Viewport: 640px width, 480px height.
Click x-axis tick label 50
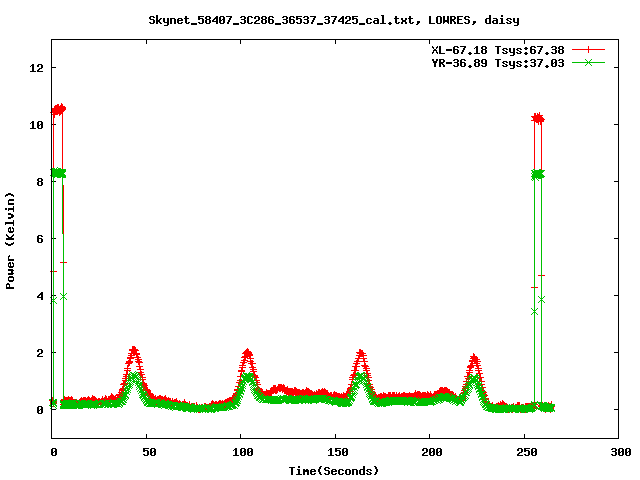pos(149,452)
